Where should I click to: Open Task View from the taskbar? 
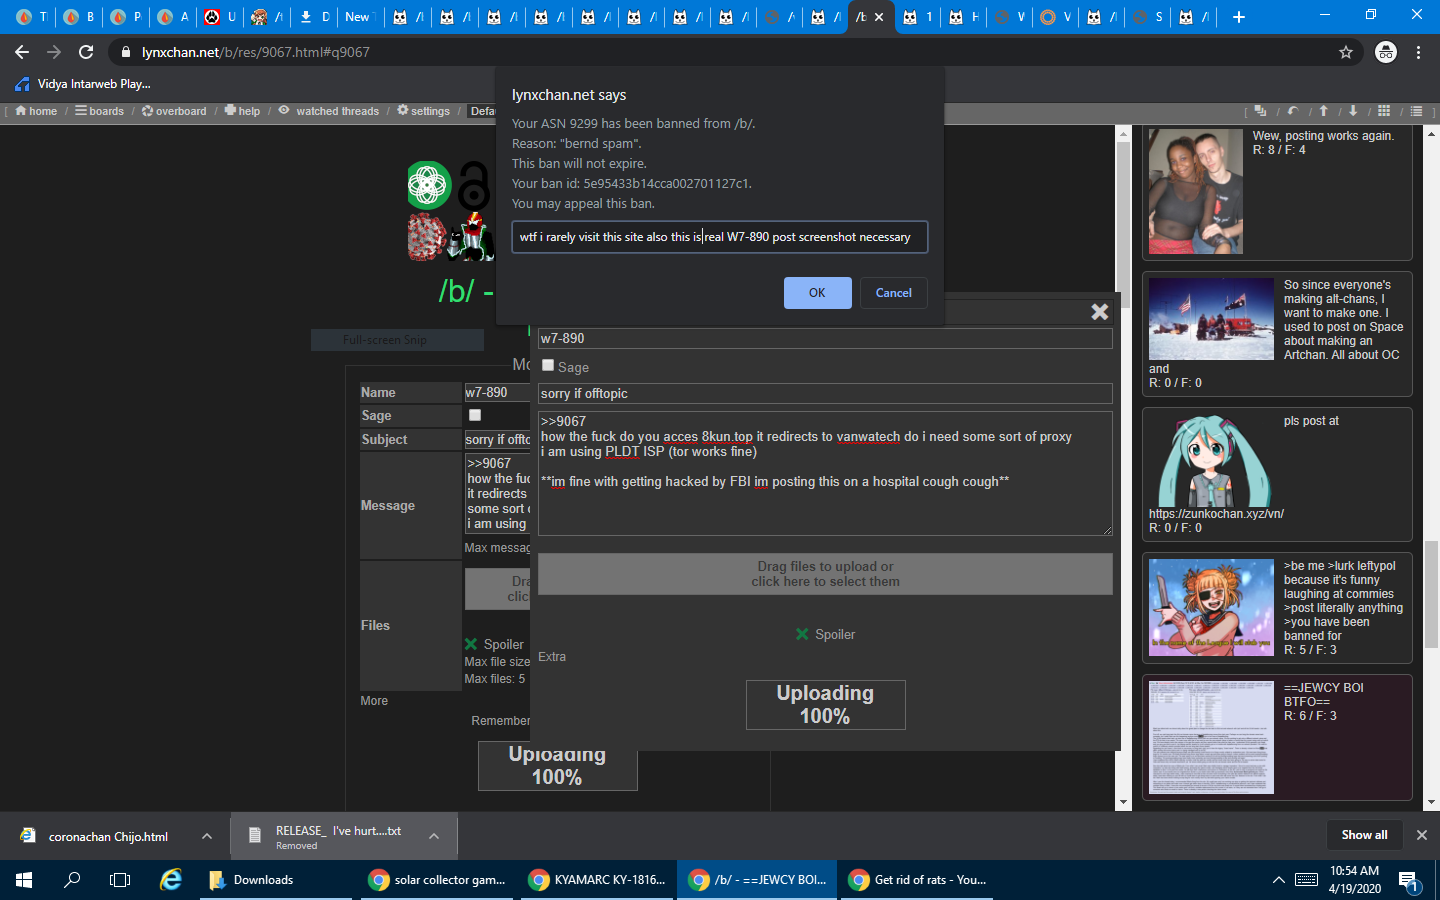pos(120,880)
